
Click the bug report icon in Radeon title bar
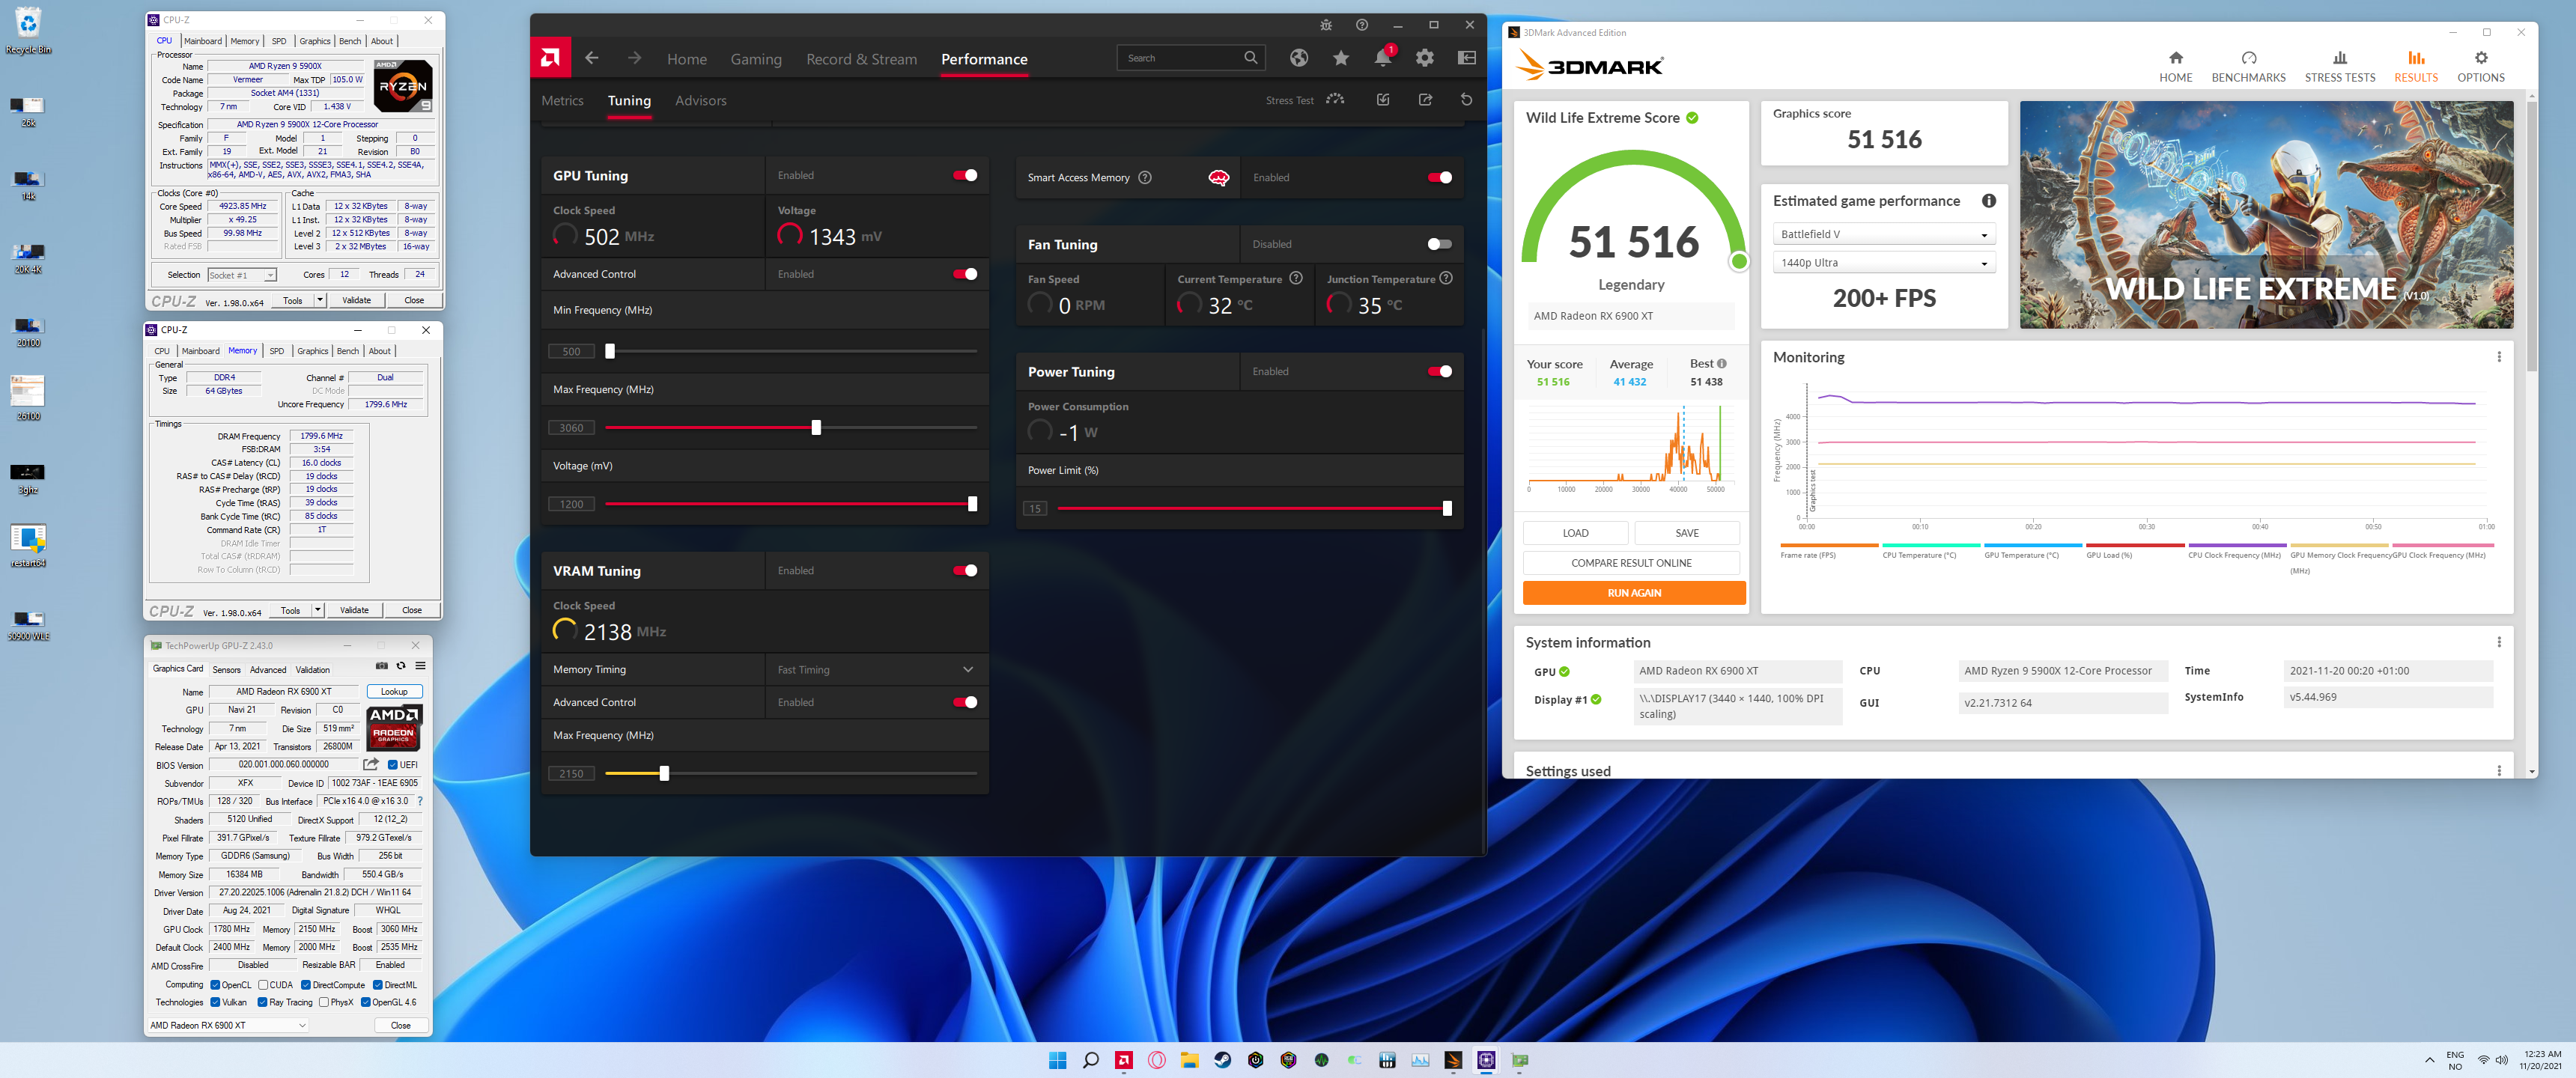tap(1326, 25)
